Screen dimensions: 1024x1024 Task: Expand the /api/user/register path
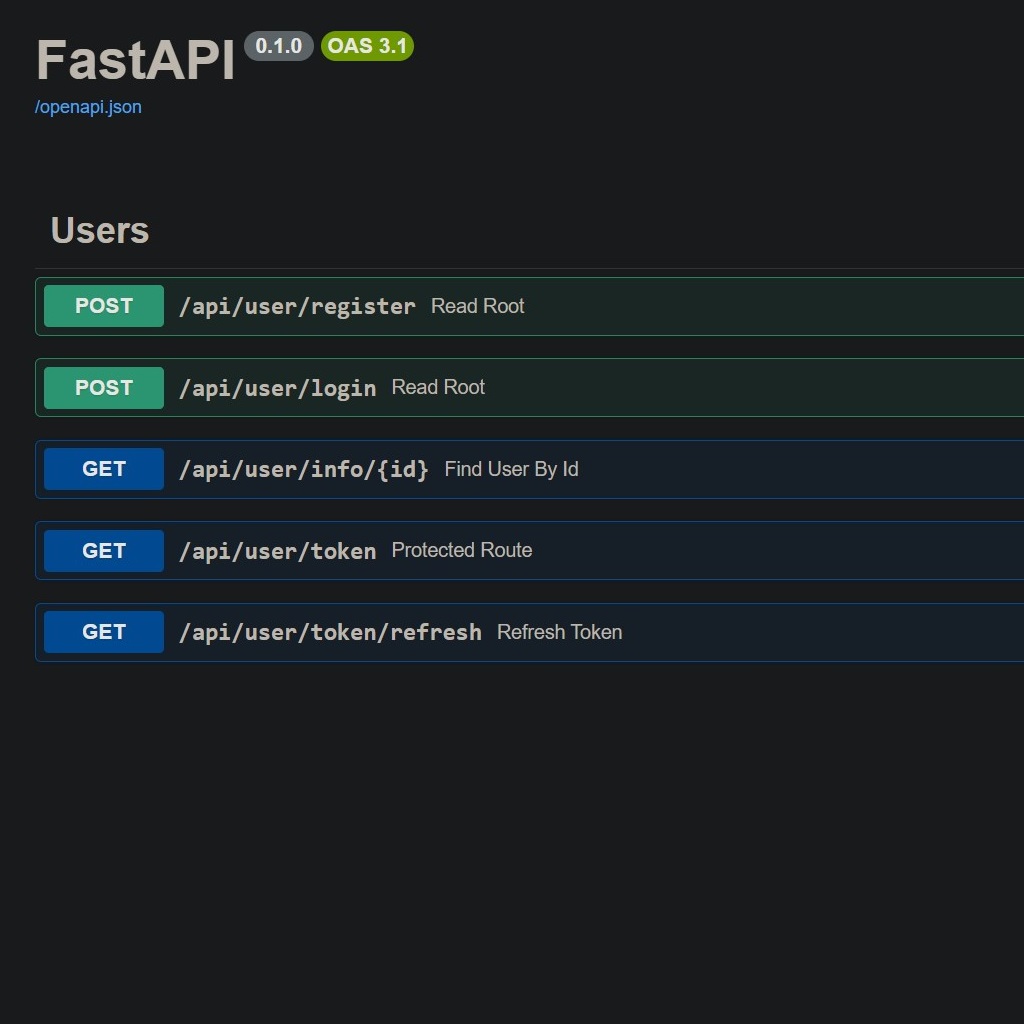(297, 306)
